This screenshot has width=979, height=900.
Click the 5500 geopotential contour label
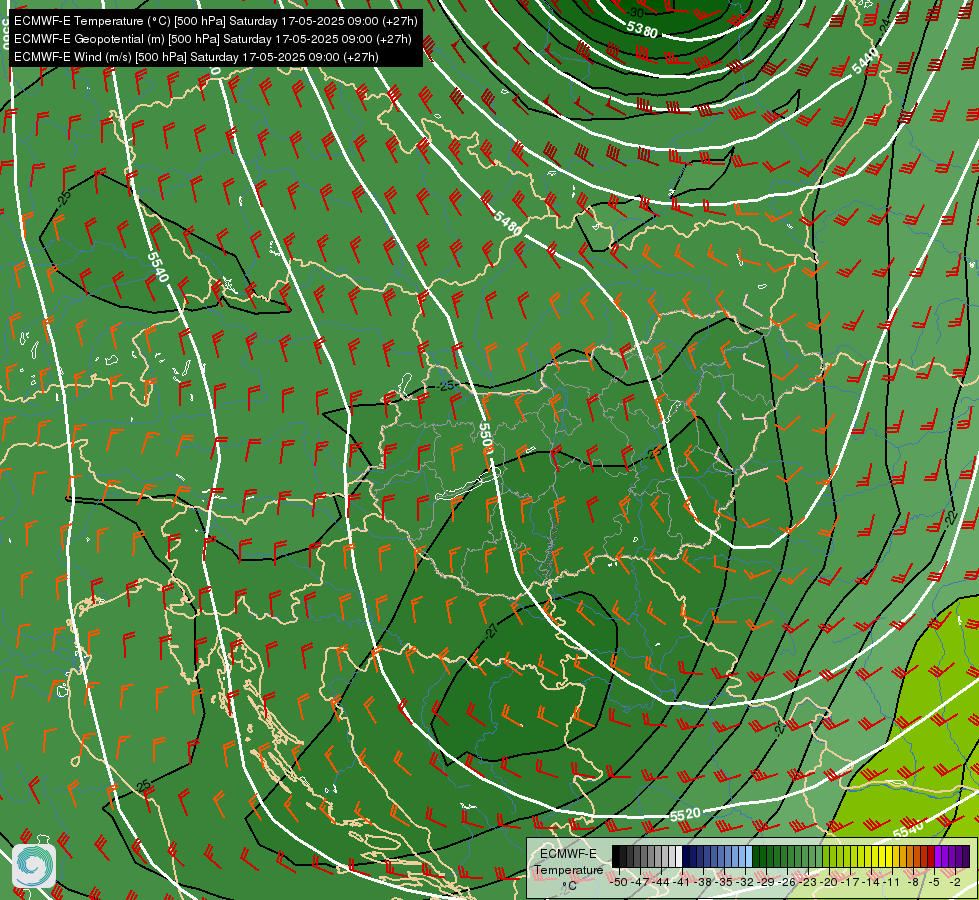click(485, 438)
